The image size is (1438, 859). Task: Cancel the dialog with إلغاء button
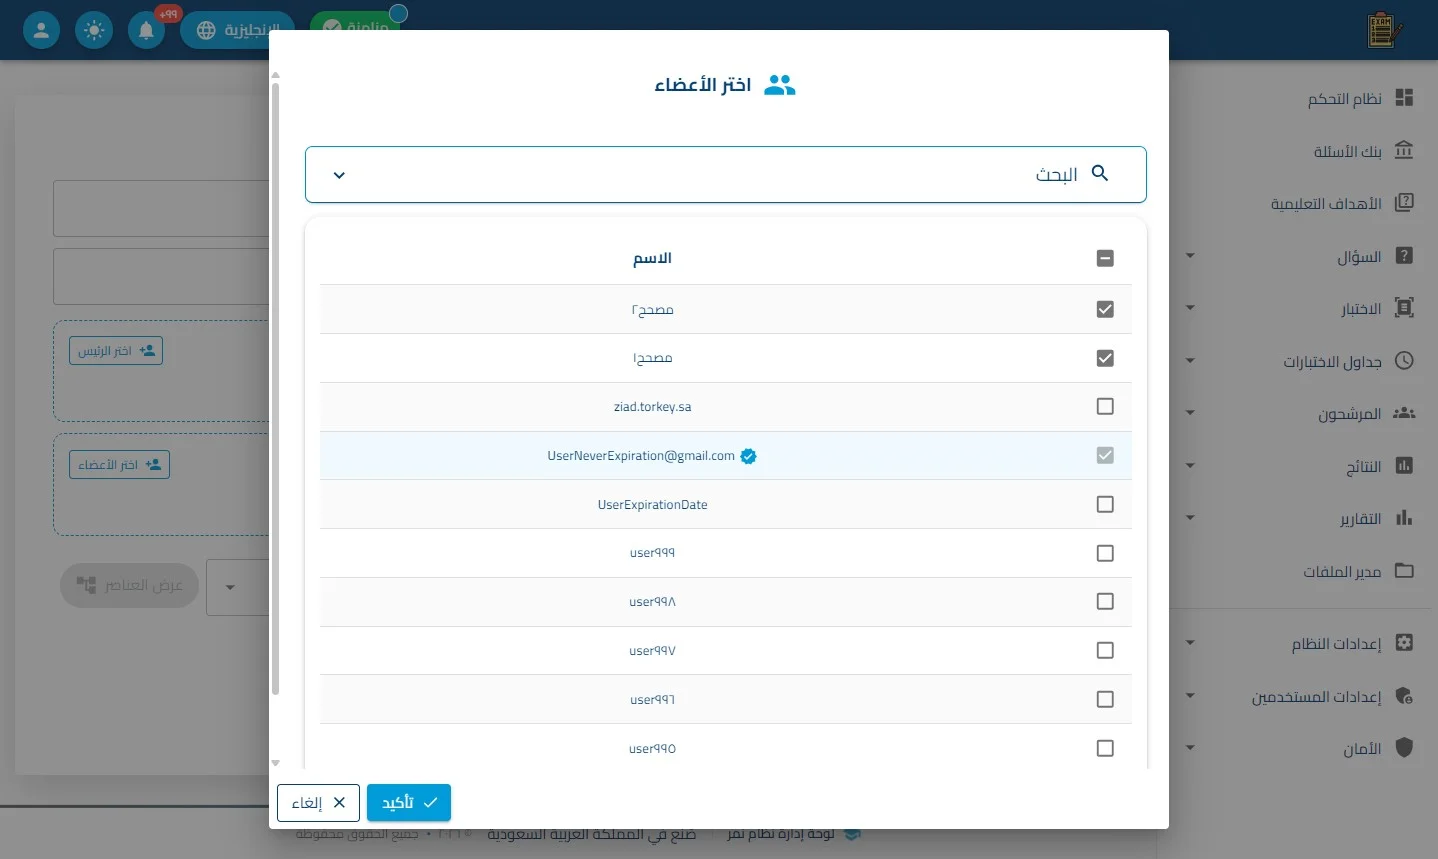318,802
